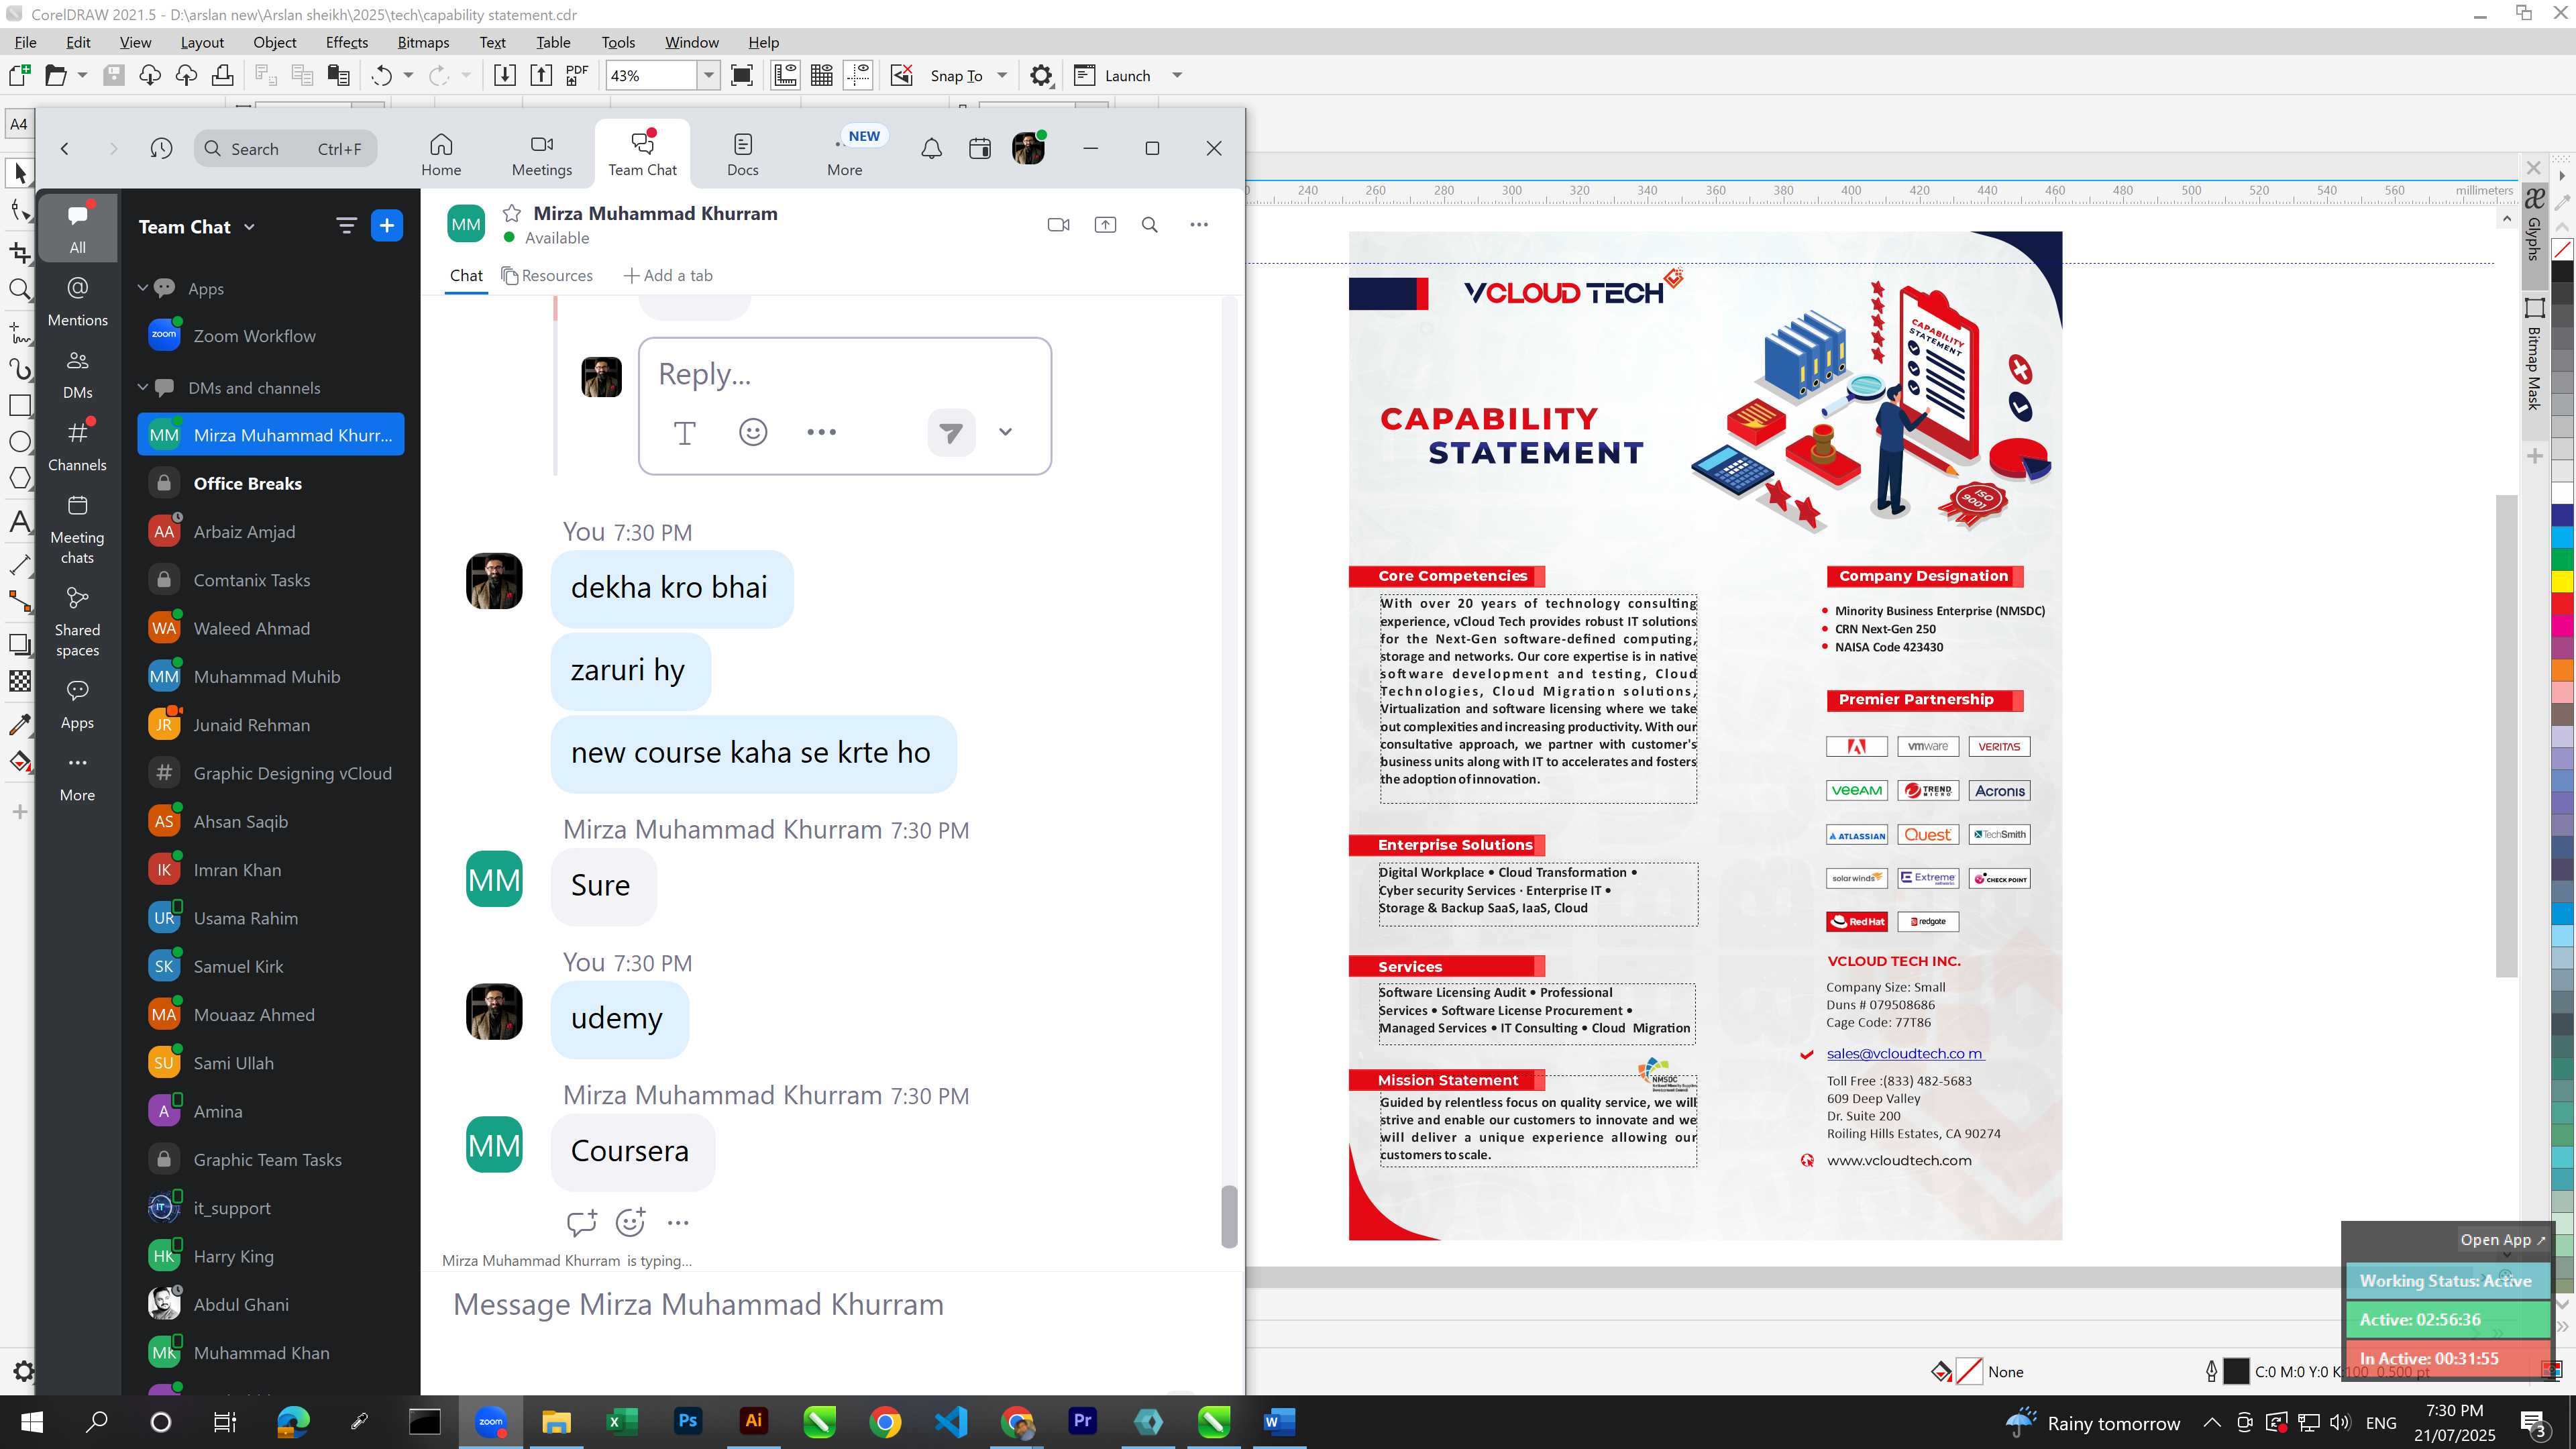The image size is (2576, 1449).
Task: Open chat filter icon in Team Chat
Action: tap(346, 226)
